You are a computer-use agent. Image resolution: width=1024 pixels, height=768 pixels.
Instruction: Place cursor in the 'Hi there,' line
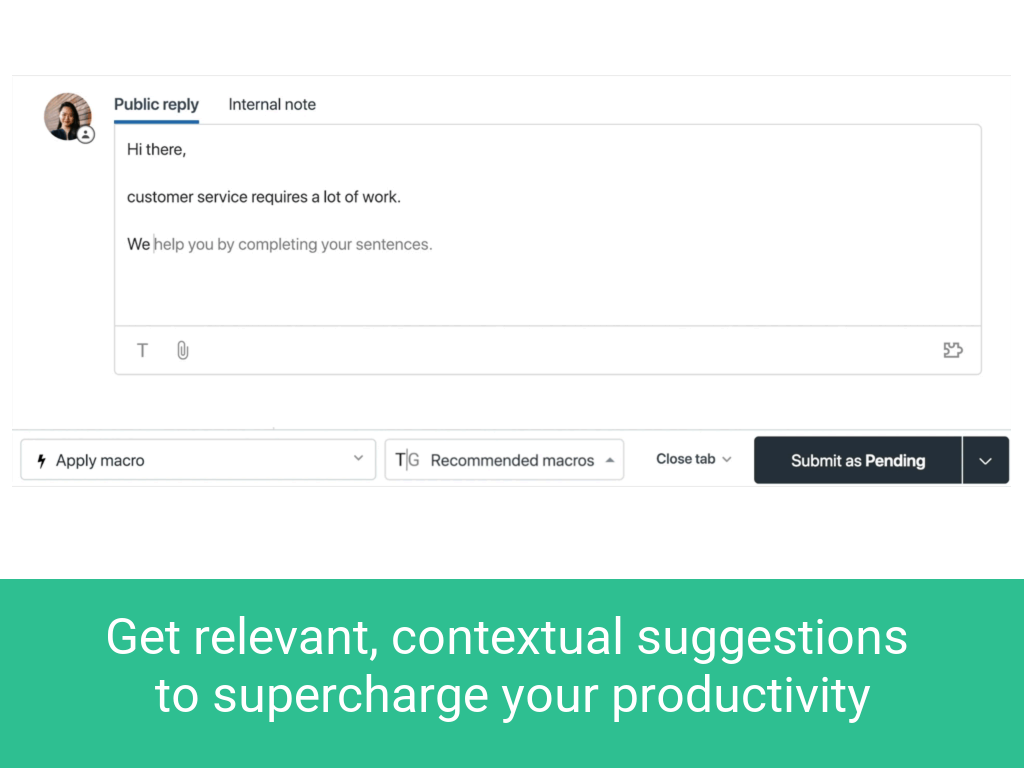(x=157, y=150)
